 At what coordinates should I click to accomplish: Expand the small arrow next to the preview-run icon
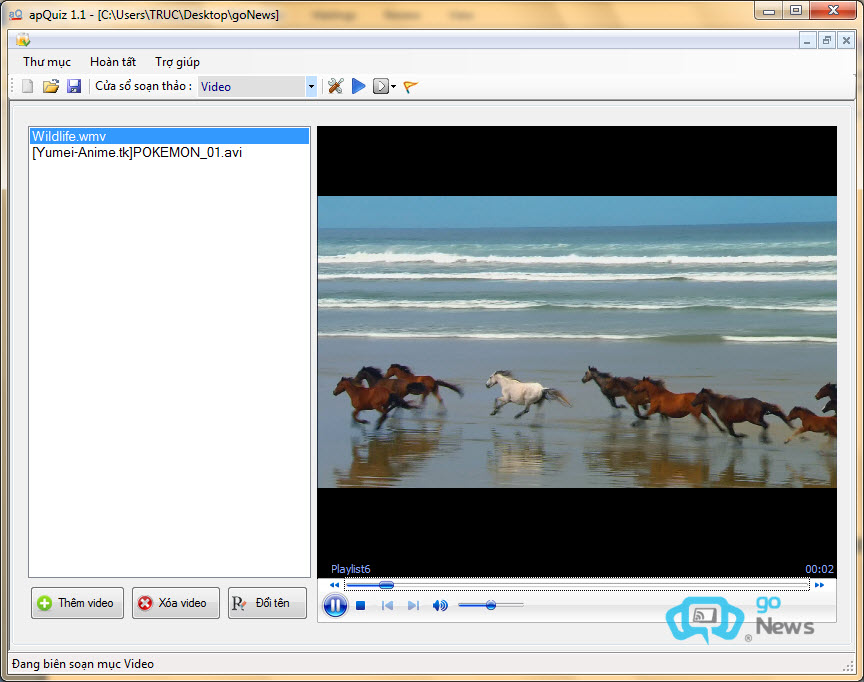(x=393, y=86)
